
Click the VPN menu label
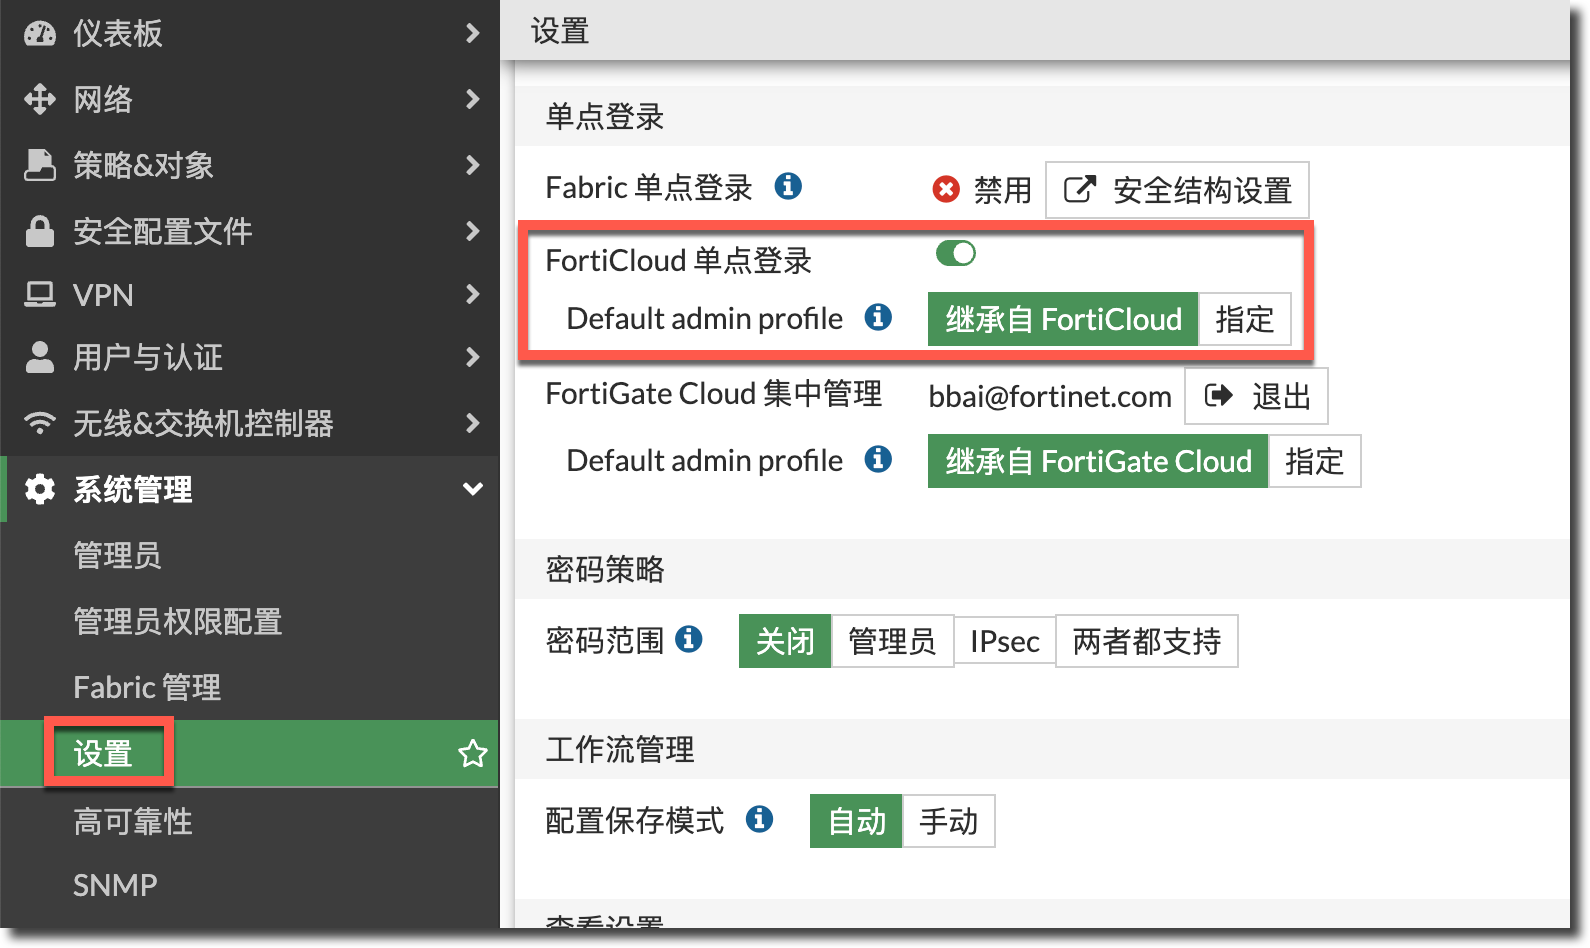[103, 295]
